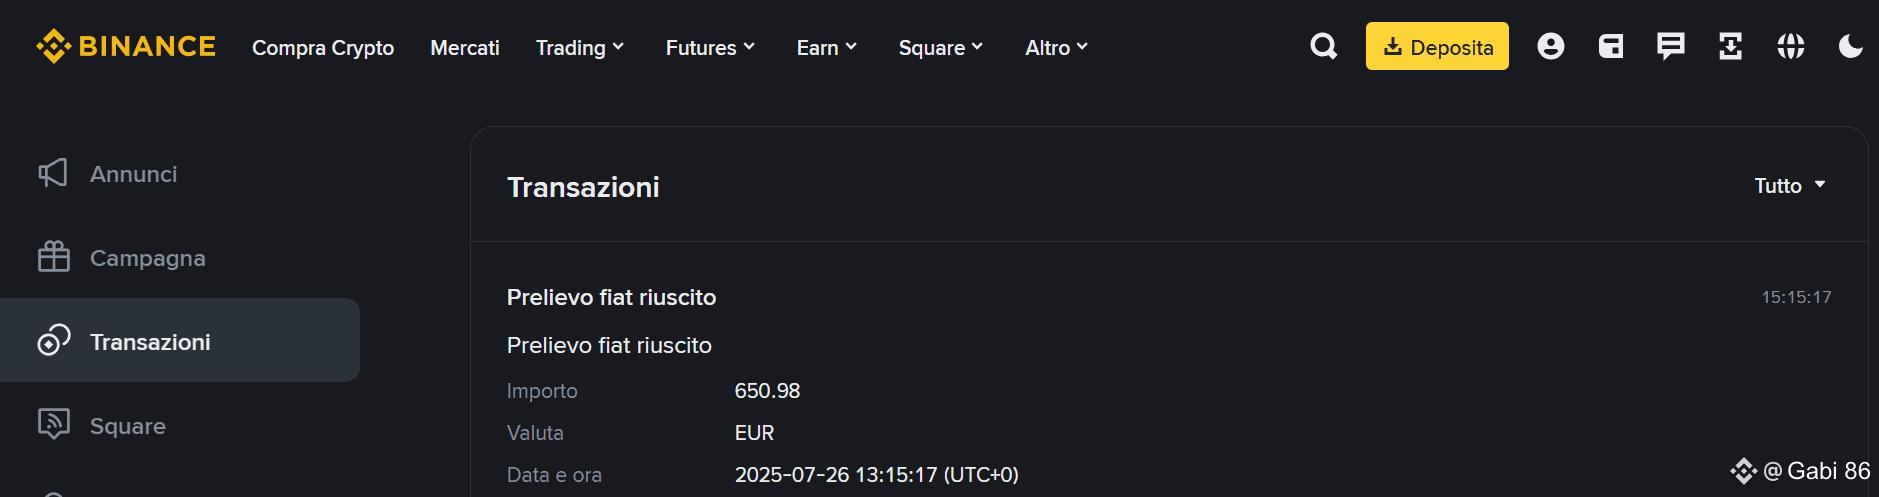Screen dimensions: 1879x497
Task: Click the download app icon
Action: pos(1730,46)
